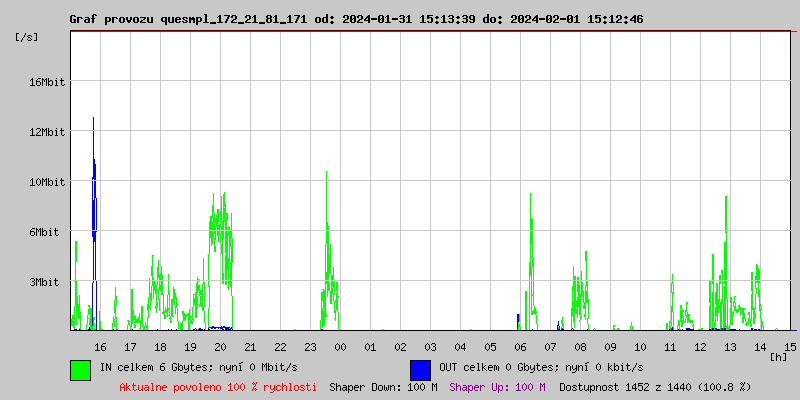Click the green IN legend color swatch
This screenshot has height=400, width=800.
(x=80, y=369)
